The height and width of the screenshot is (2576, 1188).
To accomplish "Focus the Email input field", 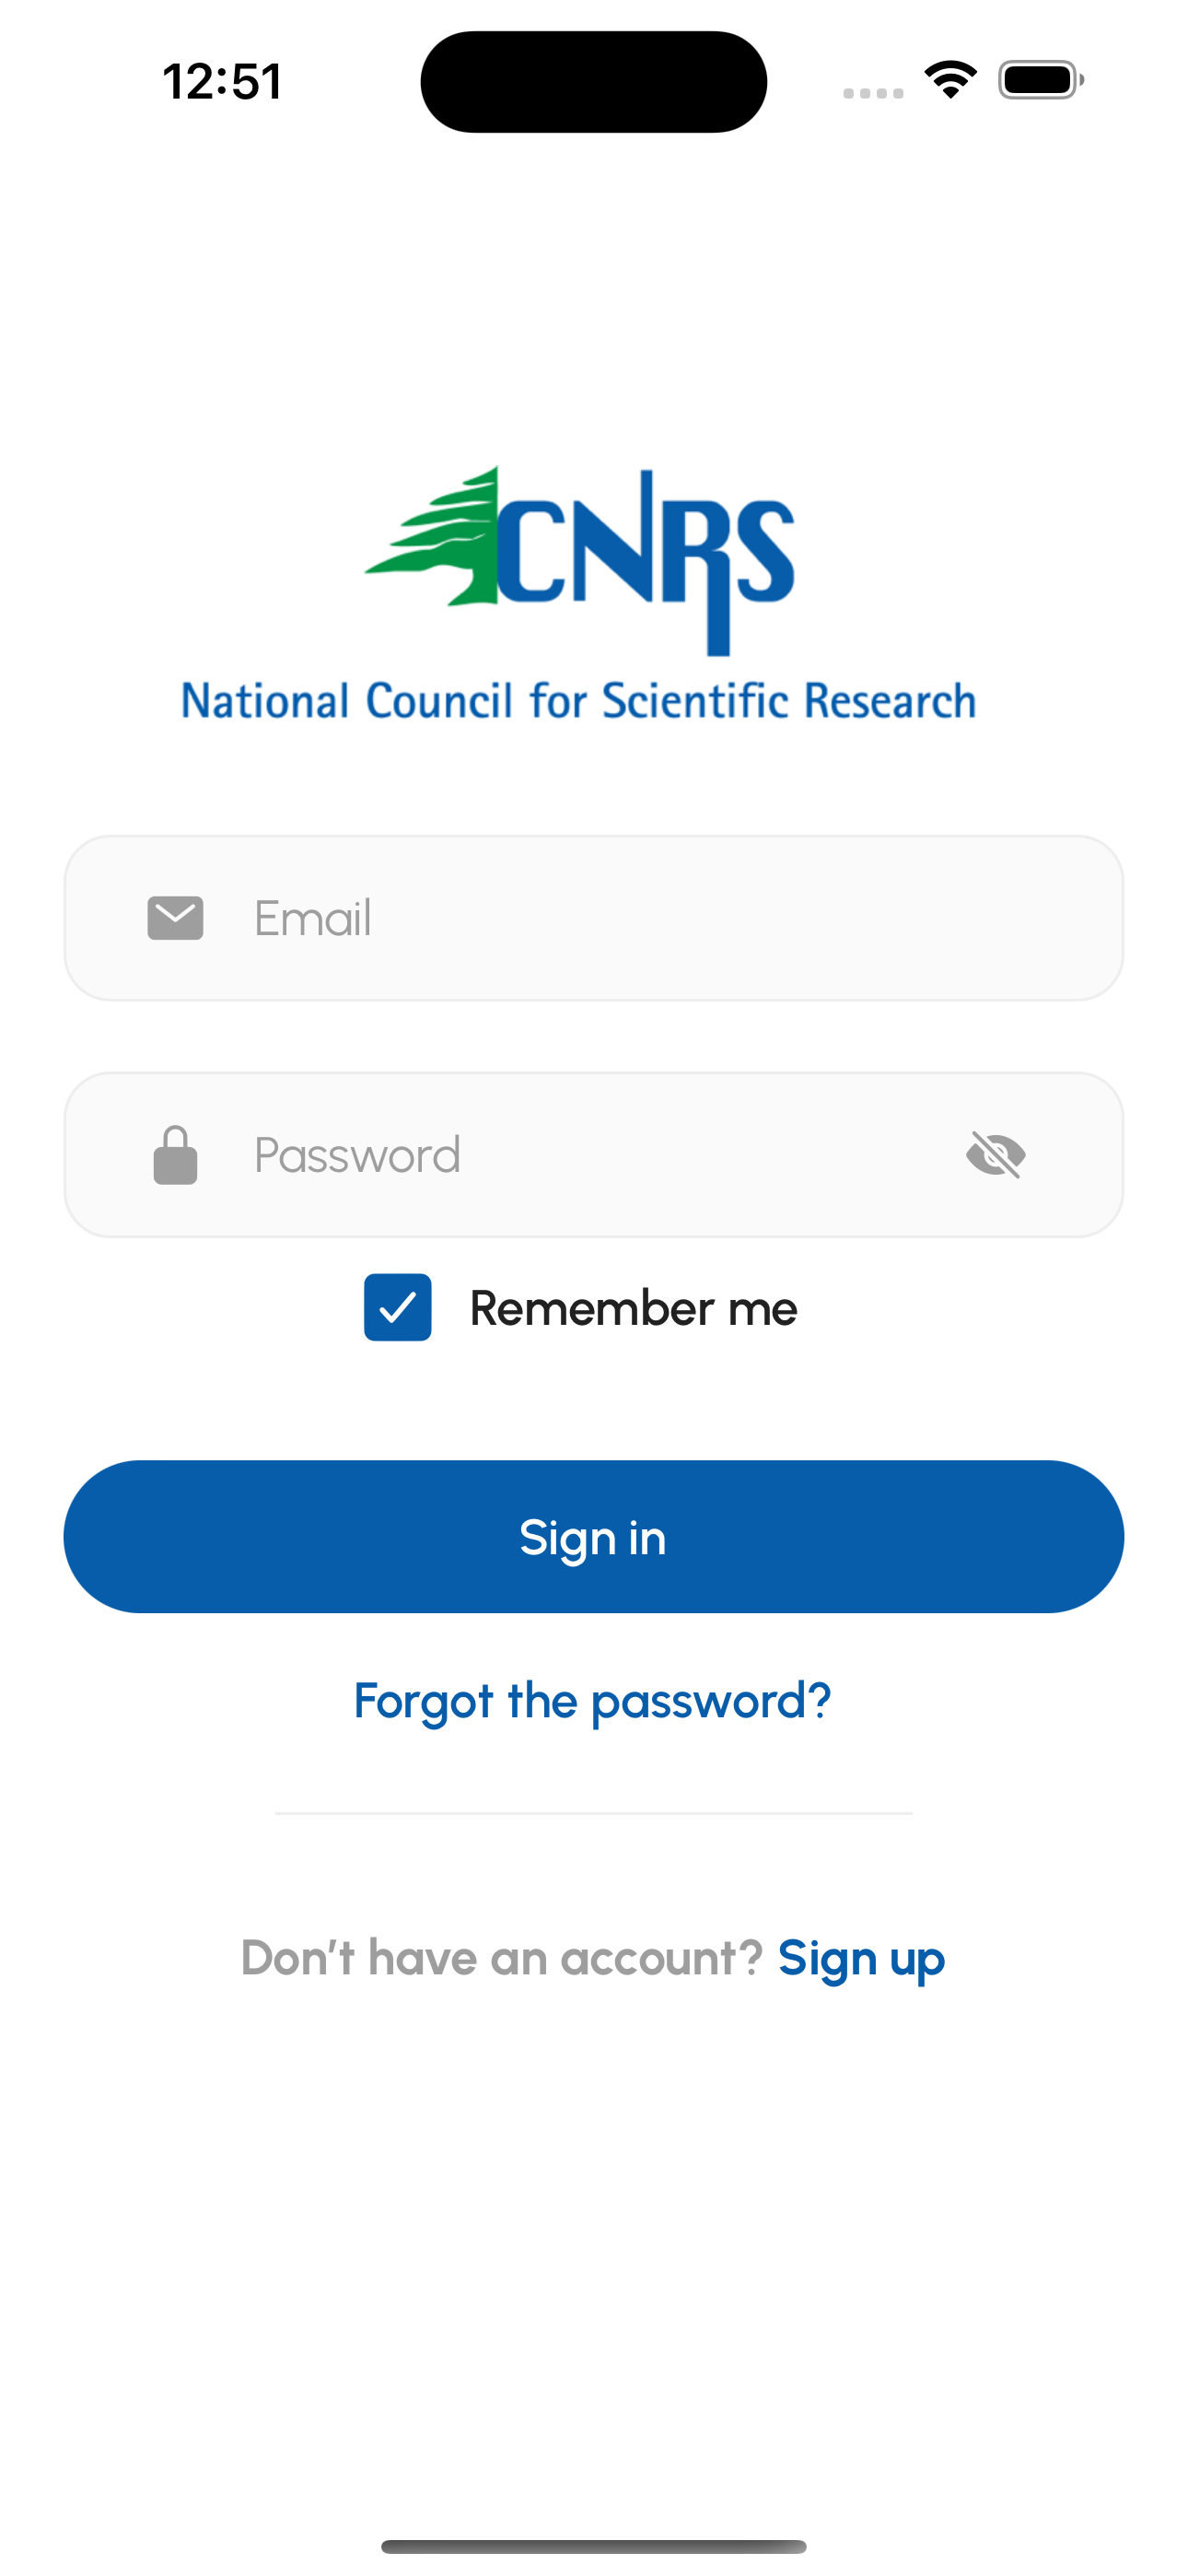I will (x=594, y=918).
